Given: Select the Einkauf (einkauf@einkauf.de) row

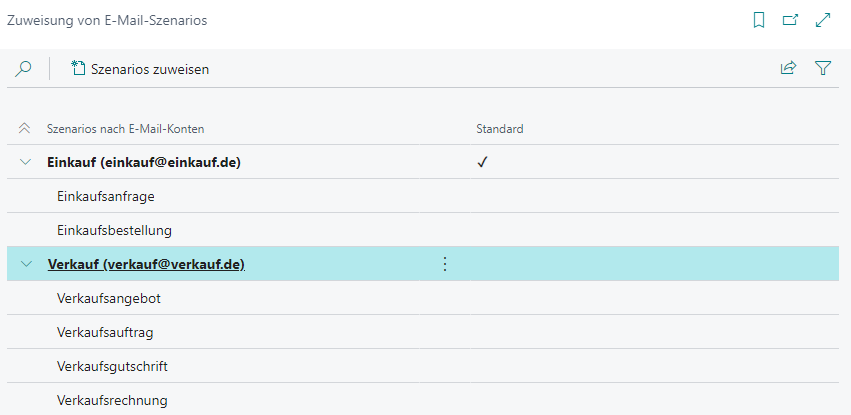Looking at the screenshot, I should [x=423, y=162].
